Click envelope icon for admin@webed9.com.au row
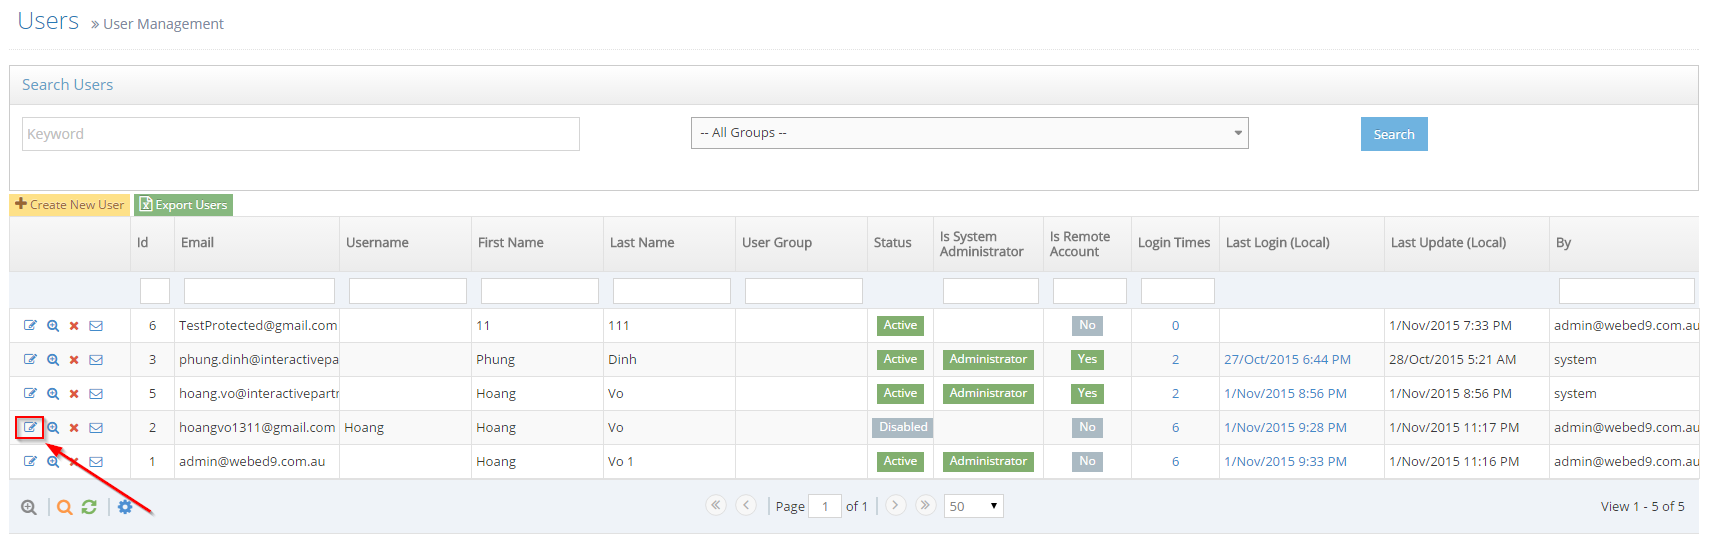 tap(96, 462)
